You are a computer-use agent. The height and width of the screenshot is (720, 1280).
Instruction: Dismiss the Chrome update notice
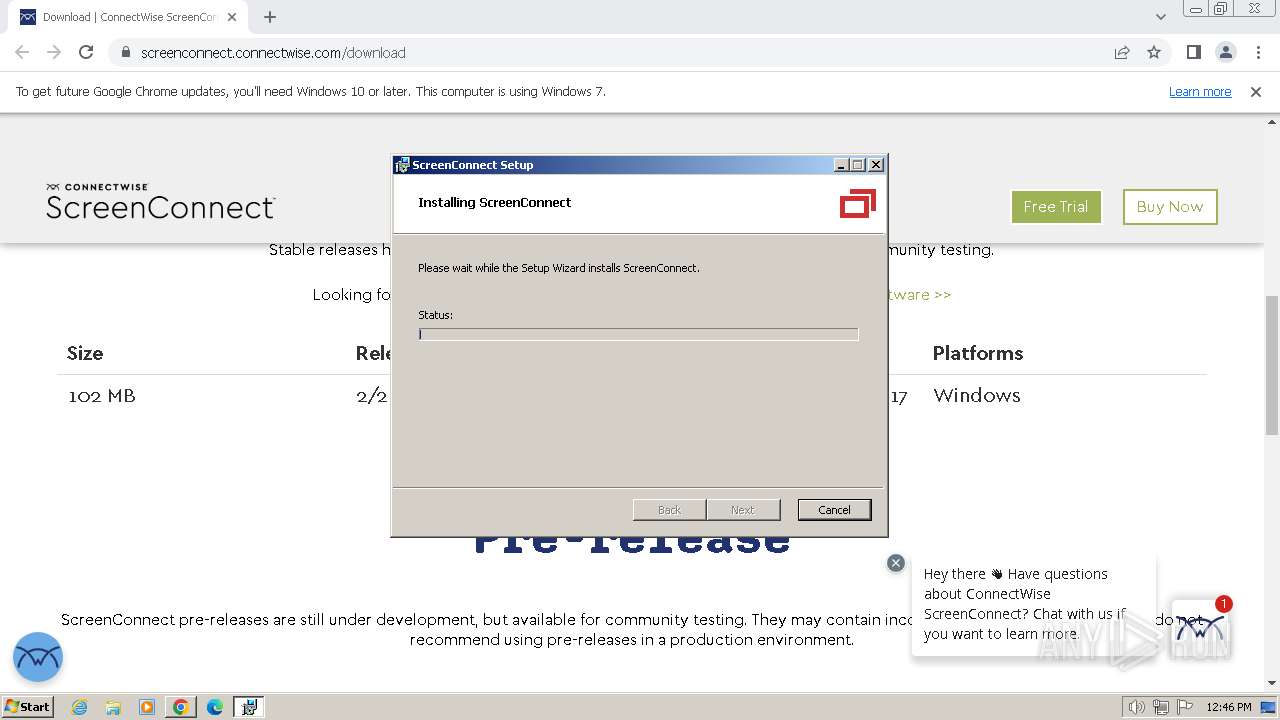pos(1256,91)
